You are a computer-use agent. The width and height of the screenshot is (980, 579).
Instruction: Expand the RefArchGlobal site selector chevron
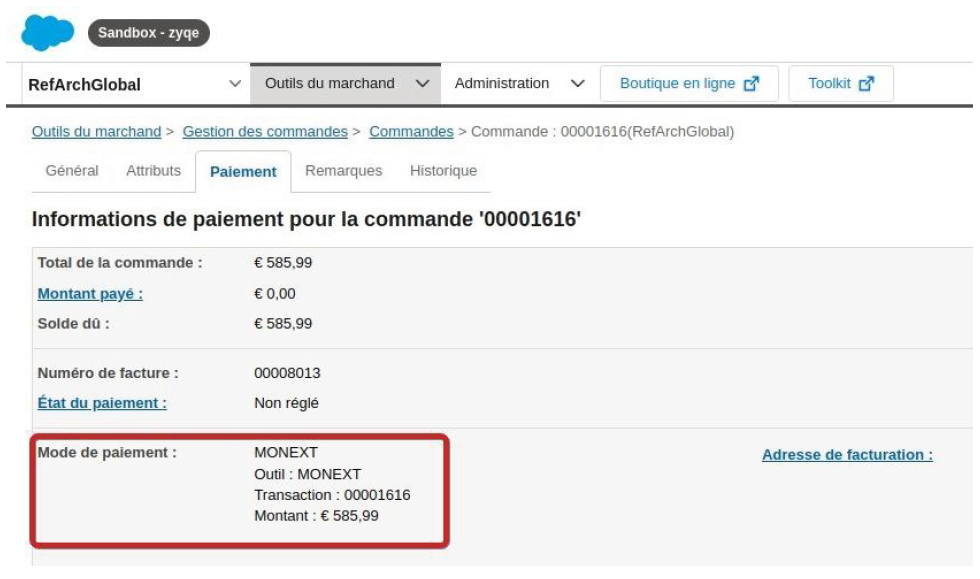(235, 83)
